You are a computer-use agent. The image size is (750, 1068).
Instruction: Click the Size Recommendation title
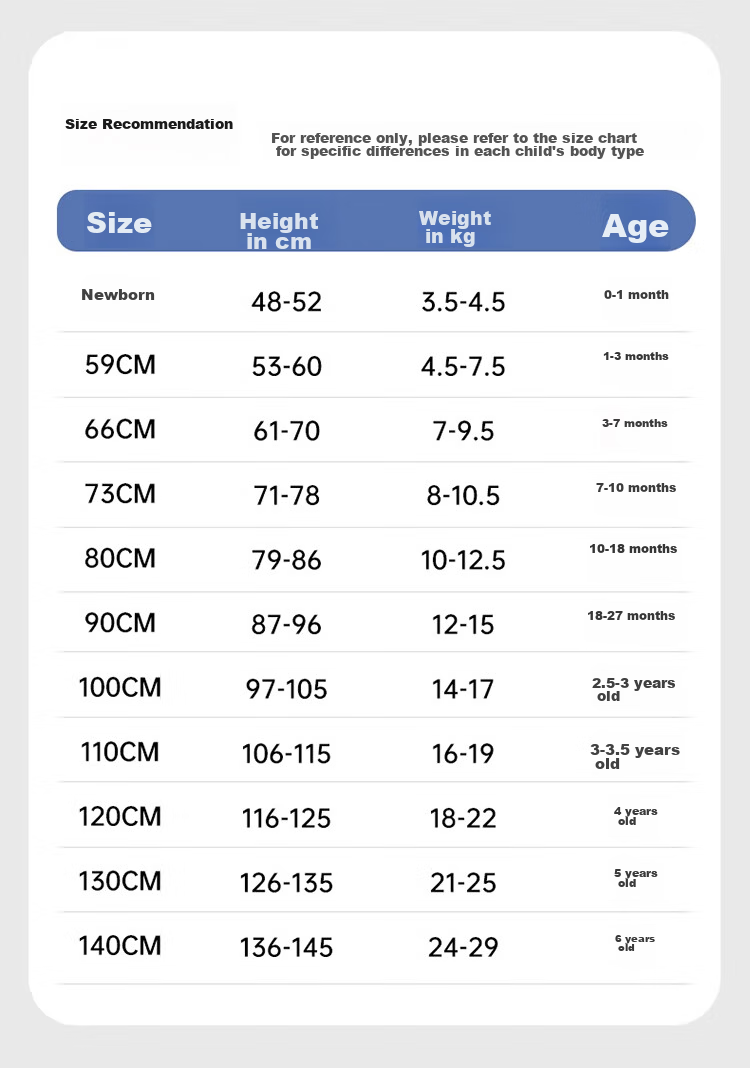coord(149,124)
